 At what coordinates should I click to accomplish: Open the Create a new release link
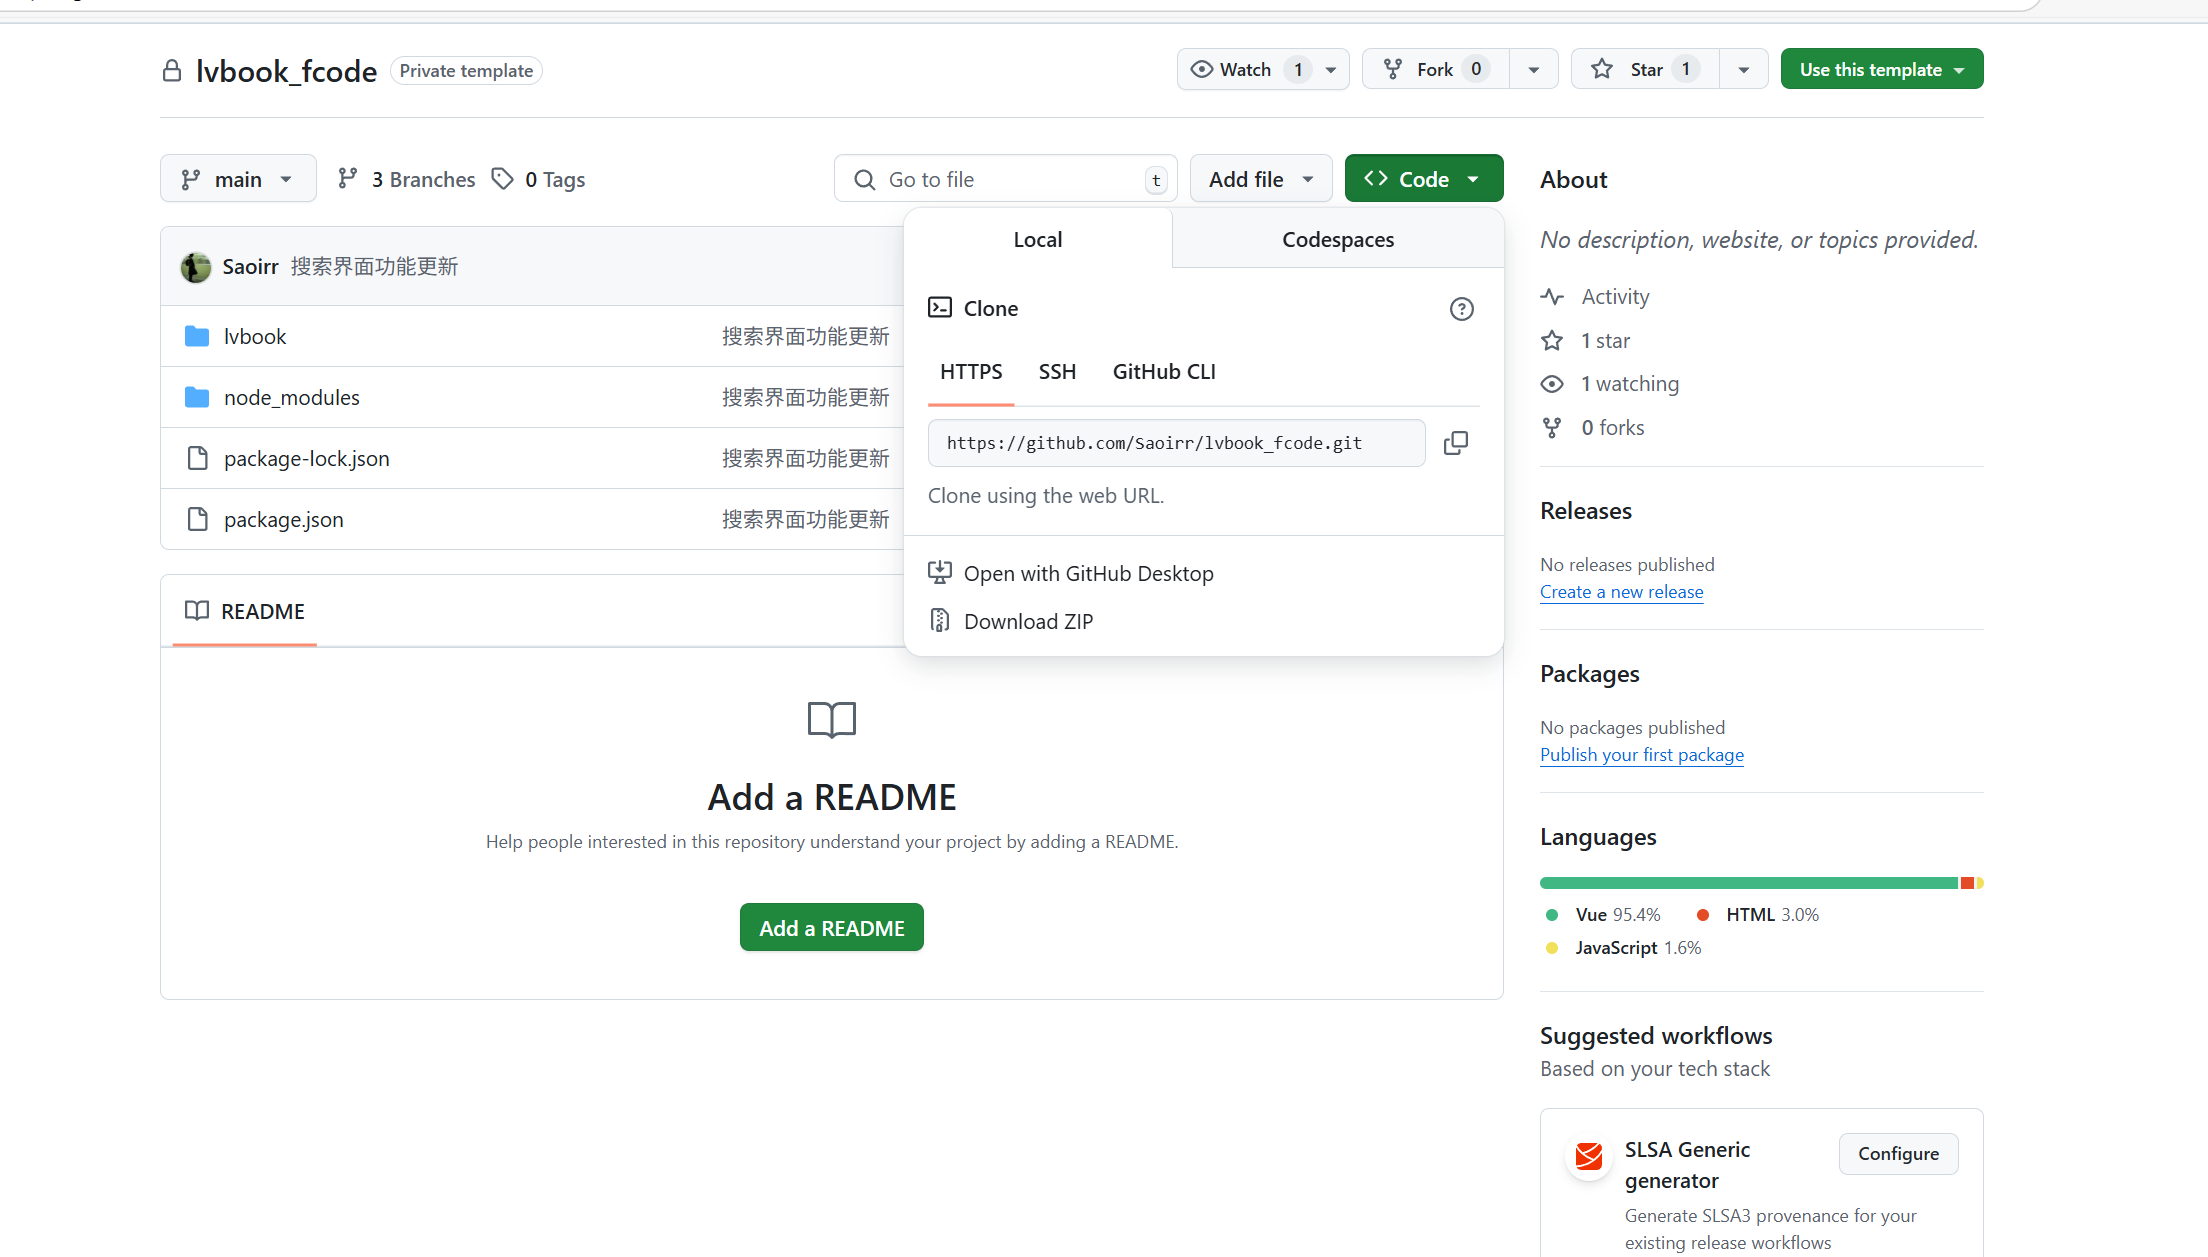click(1621, 592)
